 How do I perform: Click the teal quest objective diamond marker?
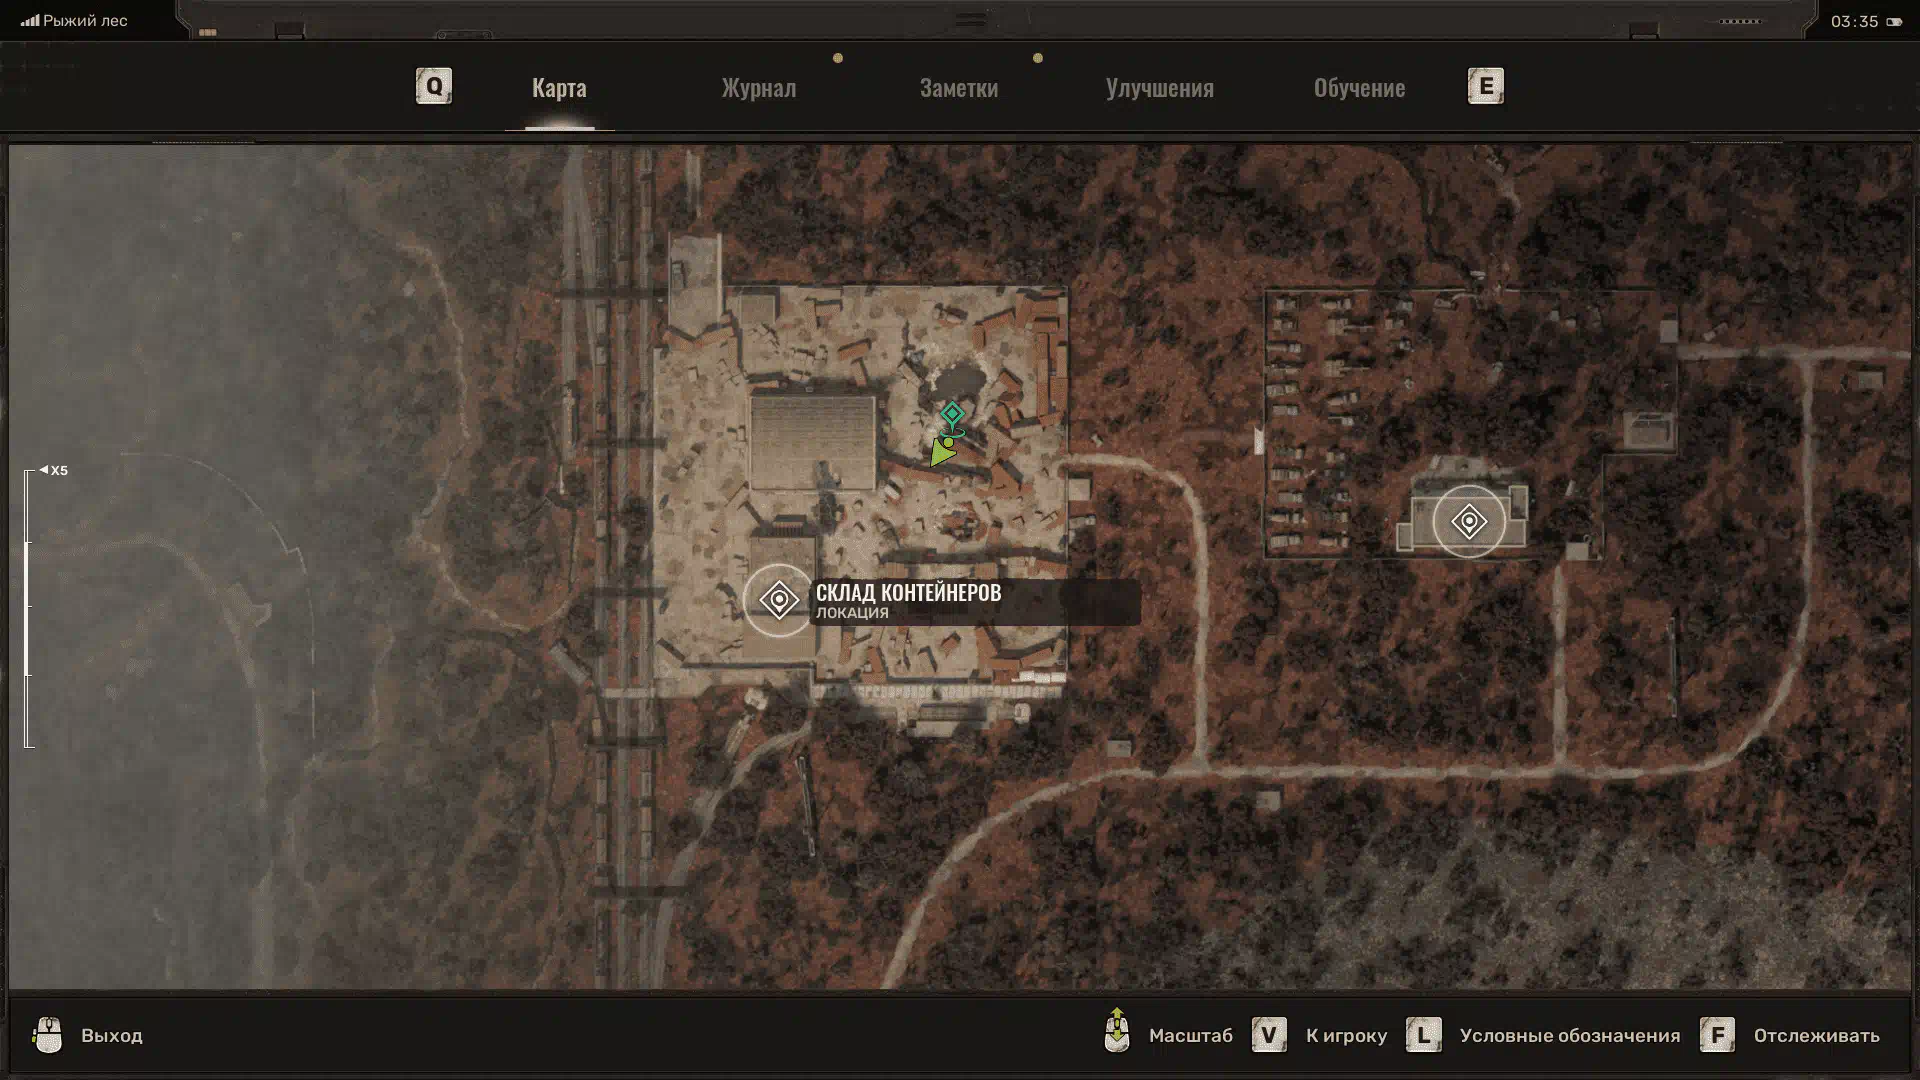[952, 413]
